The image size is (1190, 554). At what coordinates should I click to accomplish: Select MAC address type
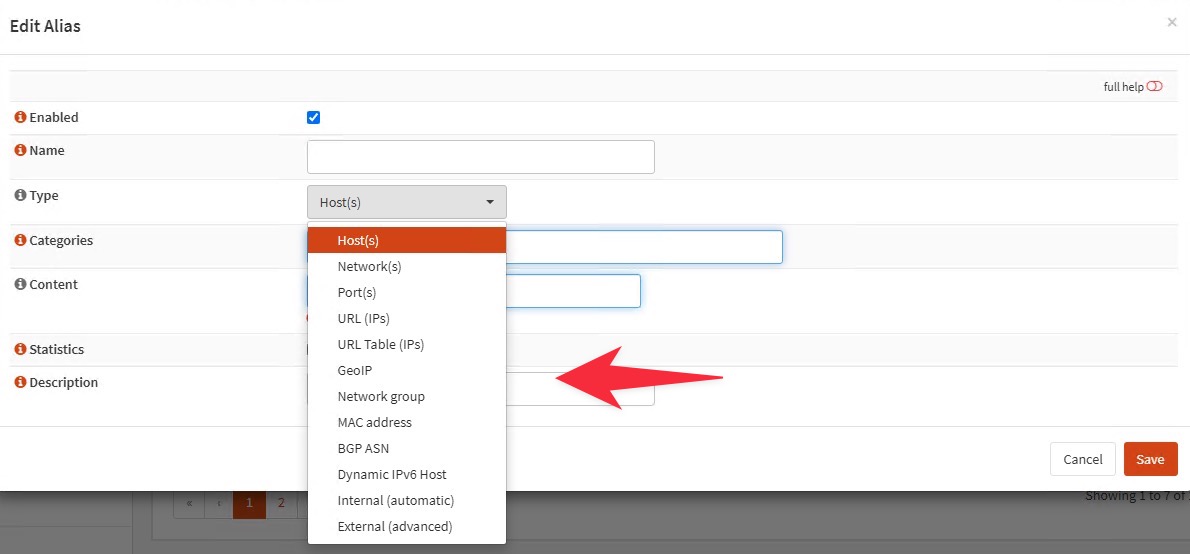tap(407, 422)
